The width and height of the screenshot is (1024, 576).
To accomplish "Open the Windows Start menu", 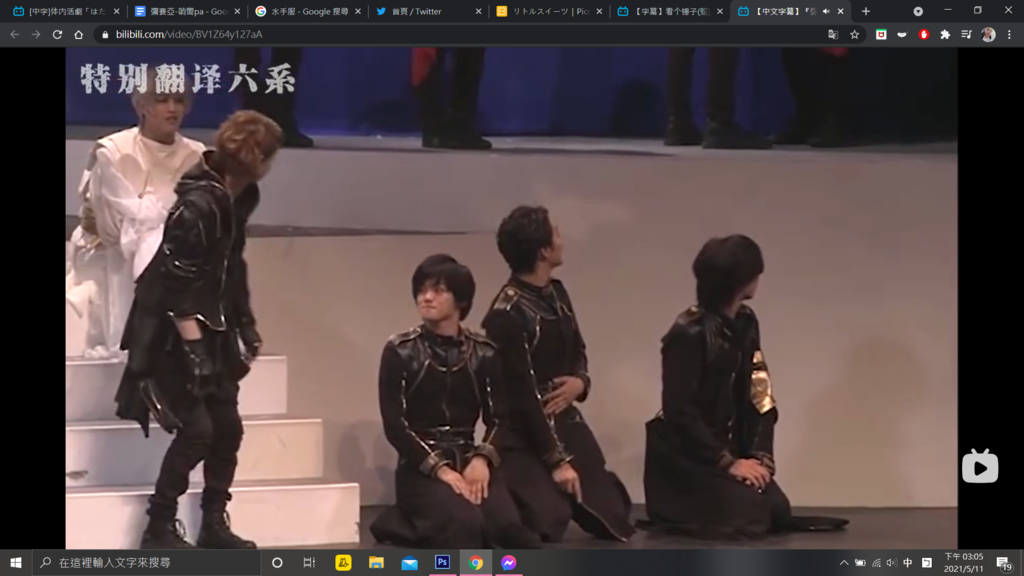I will pyautogui.click(x=16, y=562).
